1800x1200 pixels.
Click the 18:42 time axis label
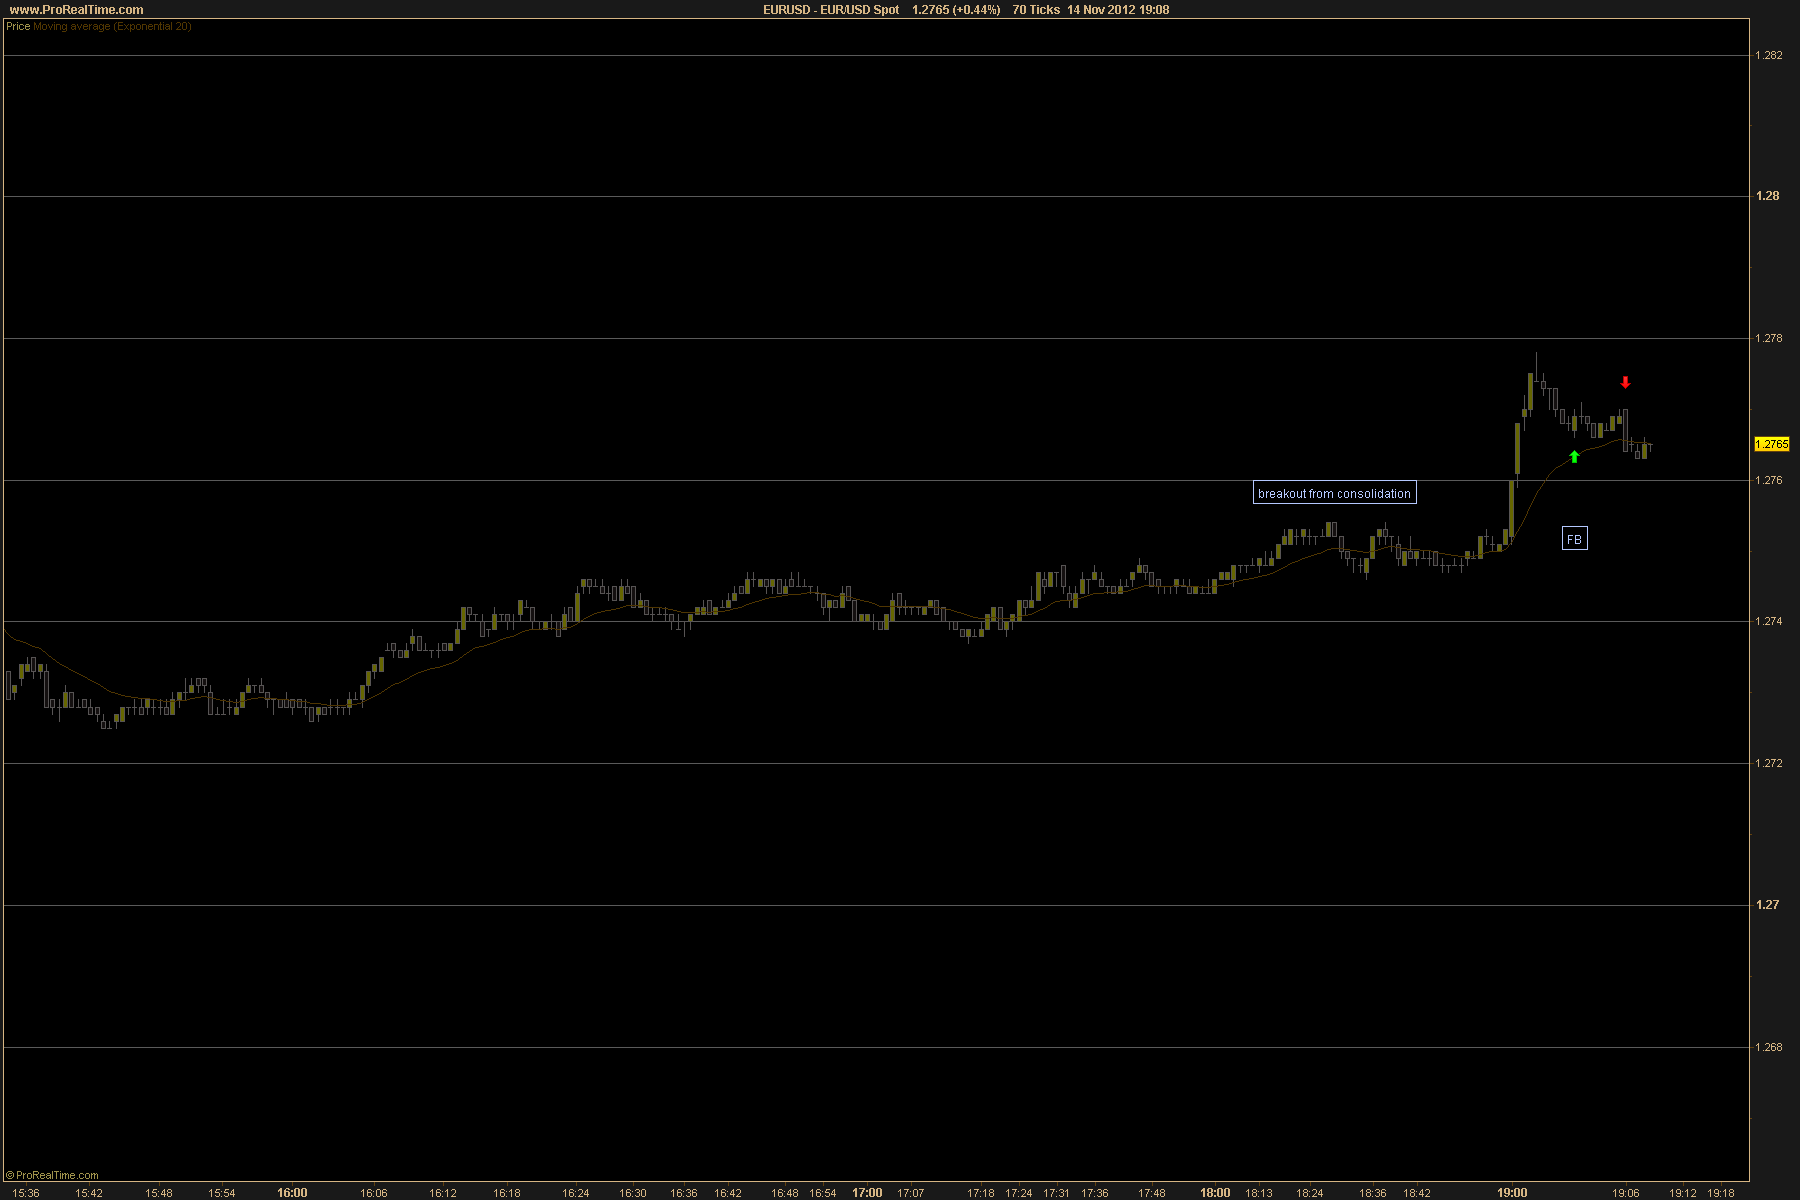pos(1417,1193)
